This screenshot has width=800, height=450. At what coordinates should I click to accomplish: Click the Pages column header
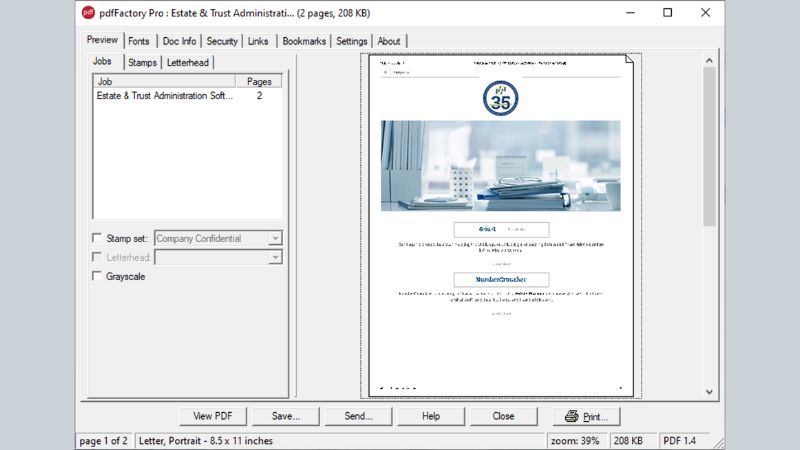tap(259, 82)
